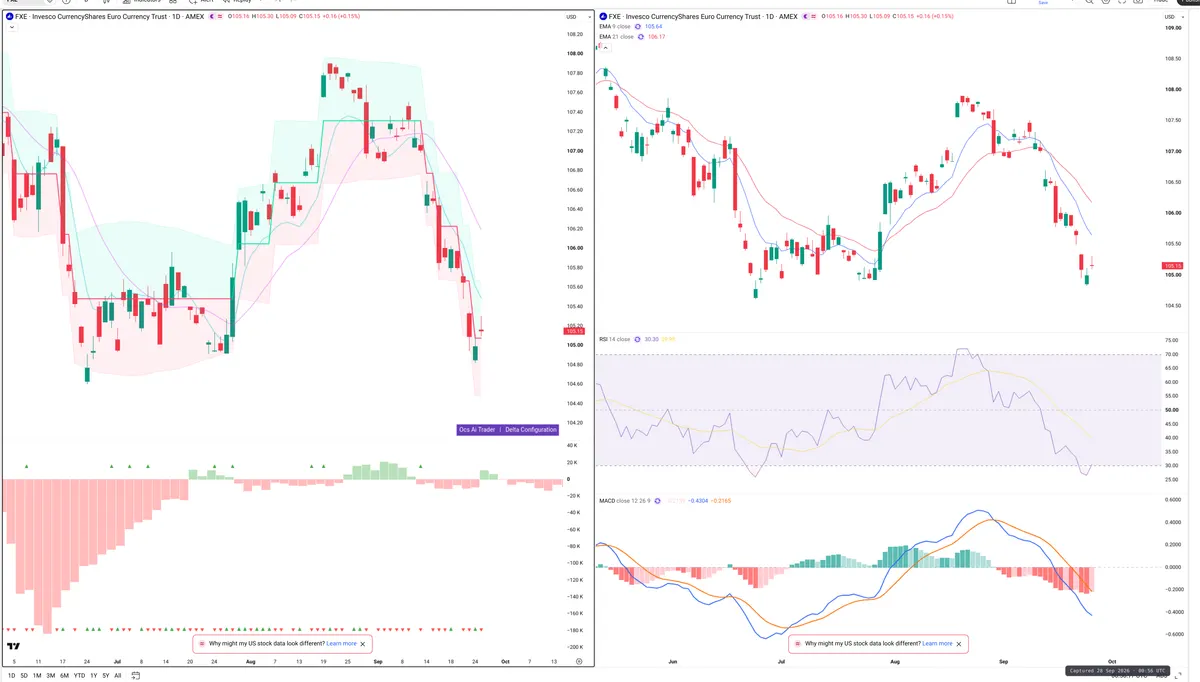The width and height of the screenshot is (1200, 682).
Task: Select the 1M time range
Action: pos(36,676)
